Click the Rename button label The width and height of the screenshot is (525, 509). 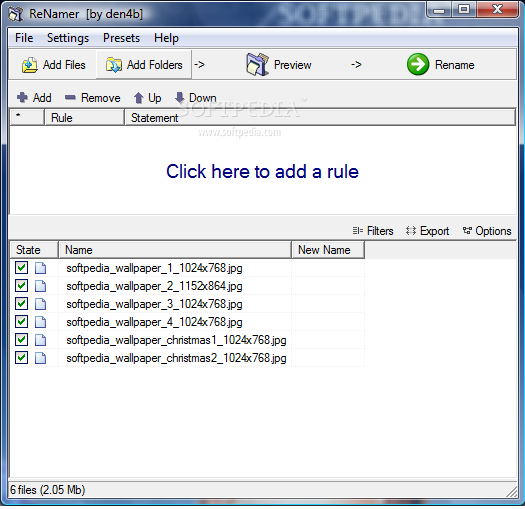pos(454,65)
